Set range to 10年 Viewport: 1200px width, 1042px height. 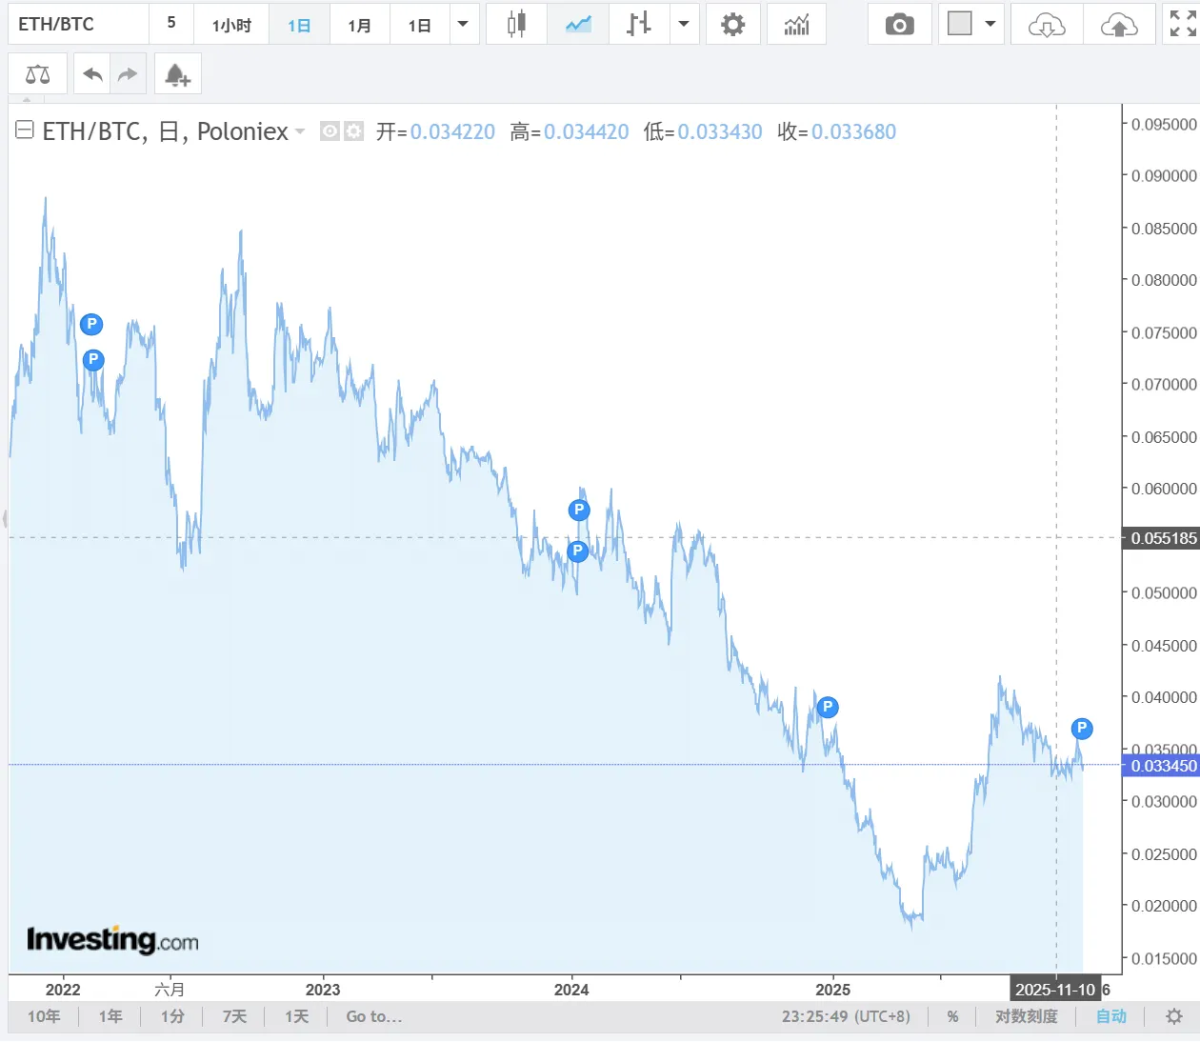click(x=44, y=1017)
